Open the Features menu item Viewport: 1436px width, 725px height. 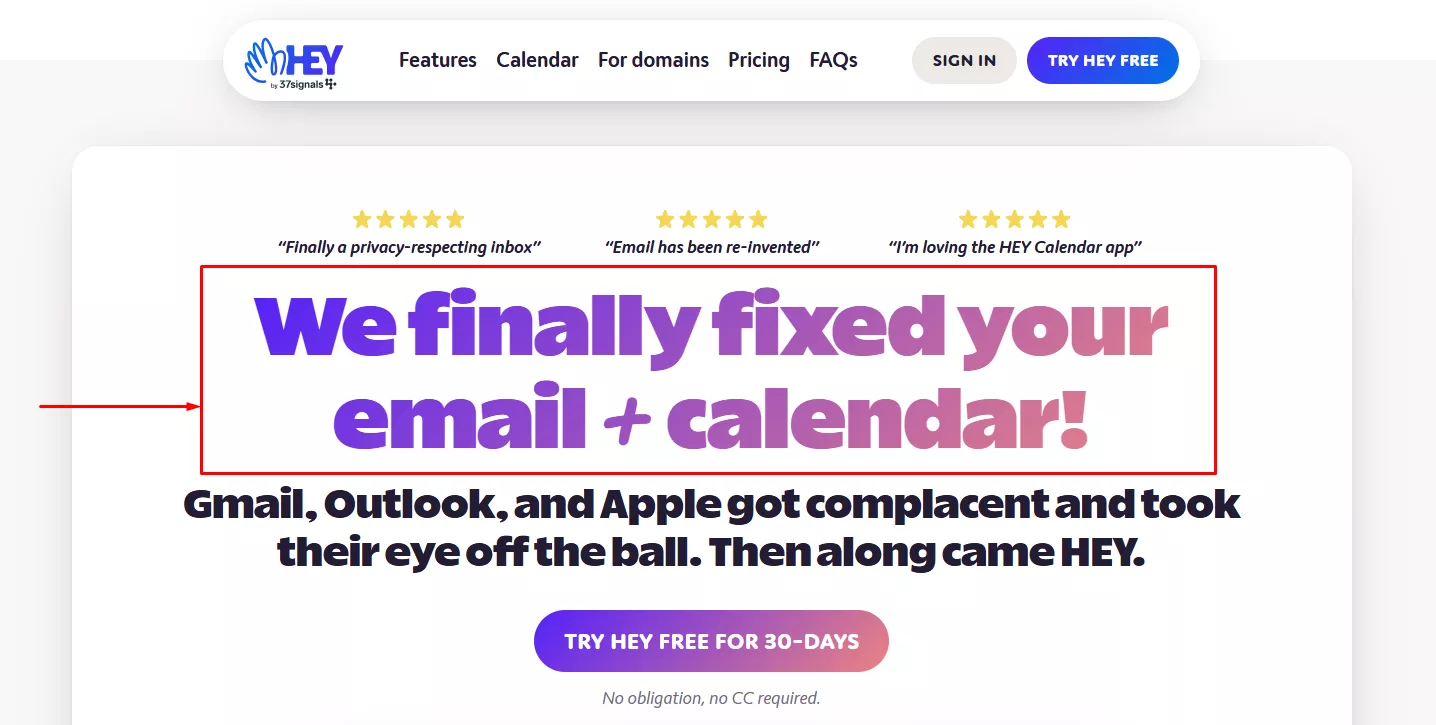point(438,60)
